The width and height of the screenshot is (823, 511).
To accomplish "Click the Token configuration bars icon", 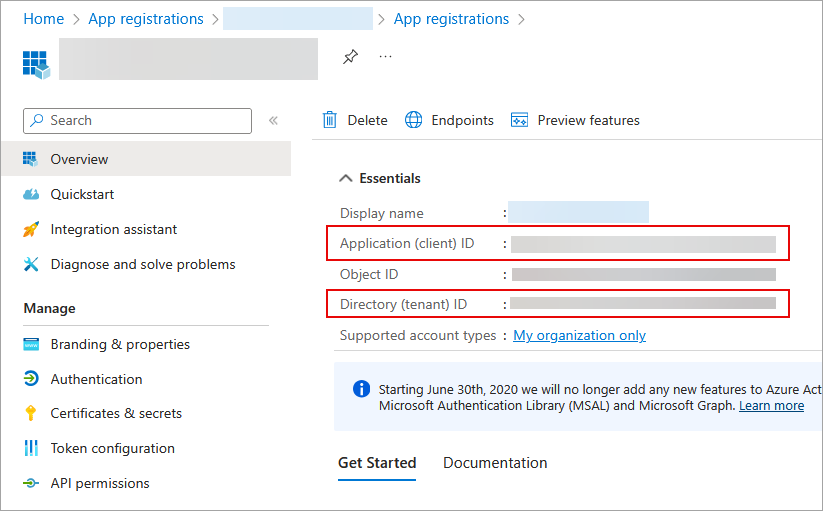I will (31, 448).
